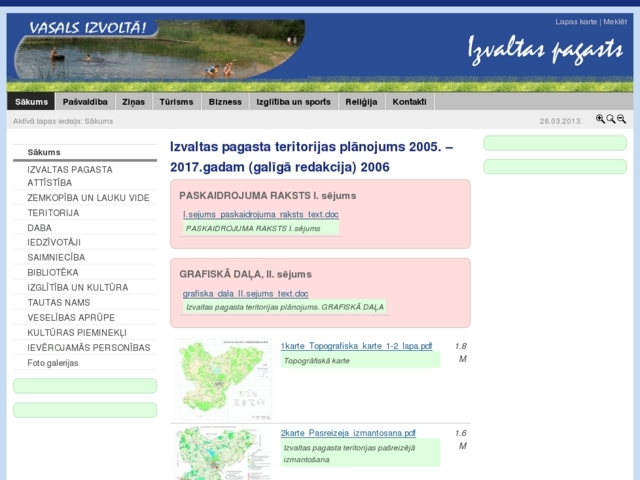Open ZEMKOPĪBA UN LAUKU VIDE sidebar item
The image size is (640, 480).
[85, 198]
